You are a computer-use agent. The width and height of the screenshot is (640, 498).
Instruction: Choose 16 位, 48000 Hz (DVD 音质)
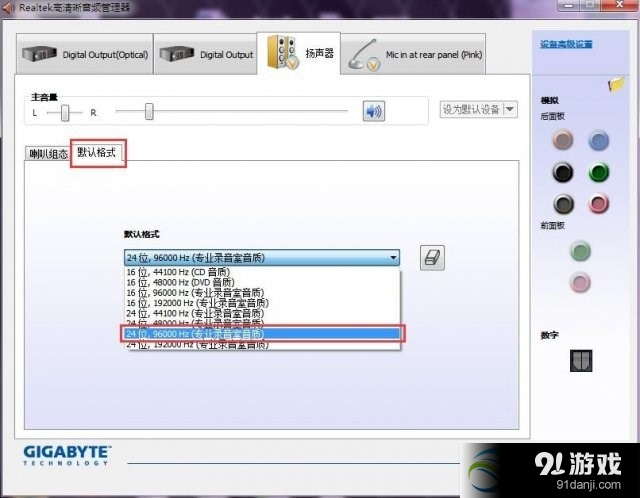[x=262, y=282]
